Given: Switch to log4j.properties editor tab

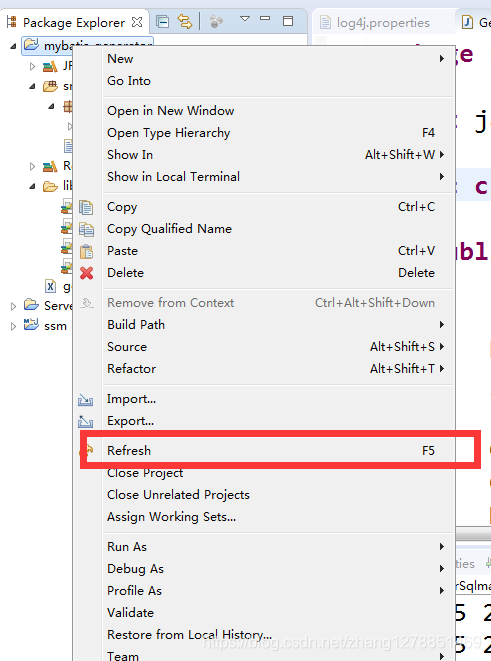Looking at the screenshot, I should point(375,22).
